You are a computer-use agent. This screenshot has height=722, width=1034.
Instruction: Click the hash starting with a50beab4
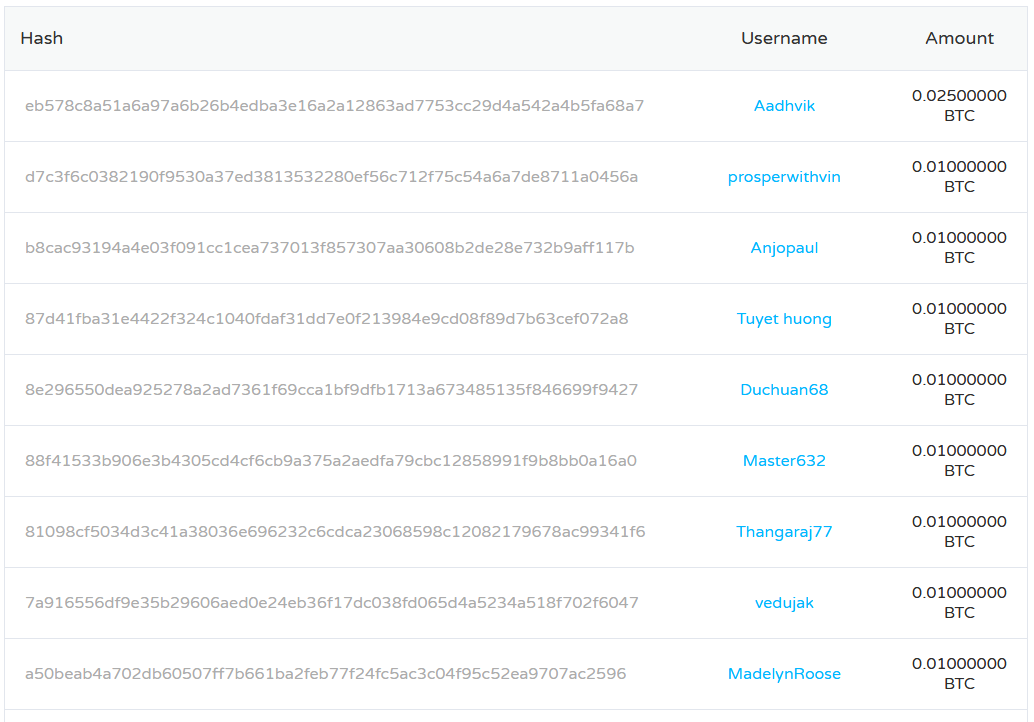click(325, 674)
